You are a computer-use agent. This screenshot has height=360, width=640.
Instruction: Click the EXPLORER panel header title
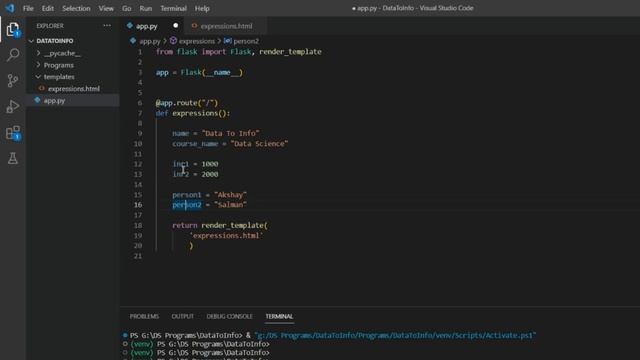point(50,26)
